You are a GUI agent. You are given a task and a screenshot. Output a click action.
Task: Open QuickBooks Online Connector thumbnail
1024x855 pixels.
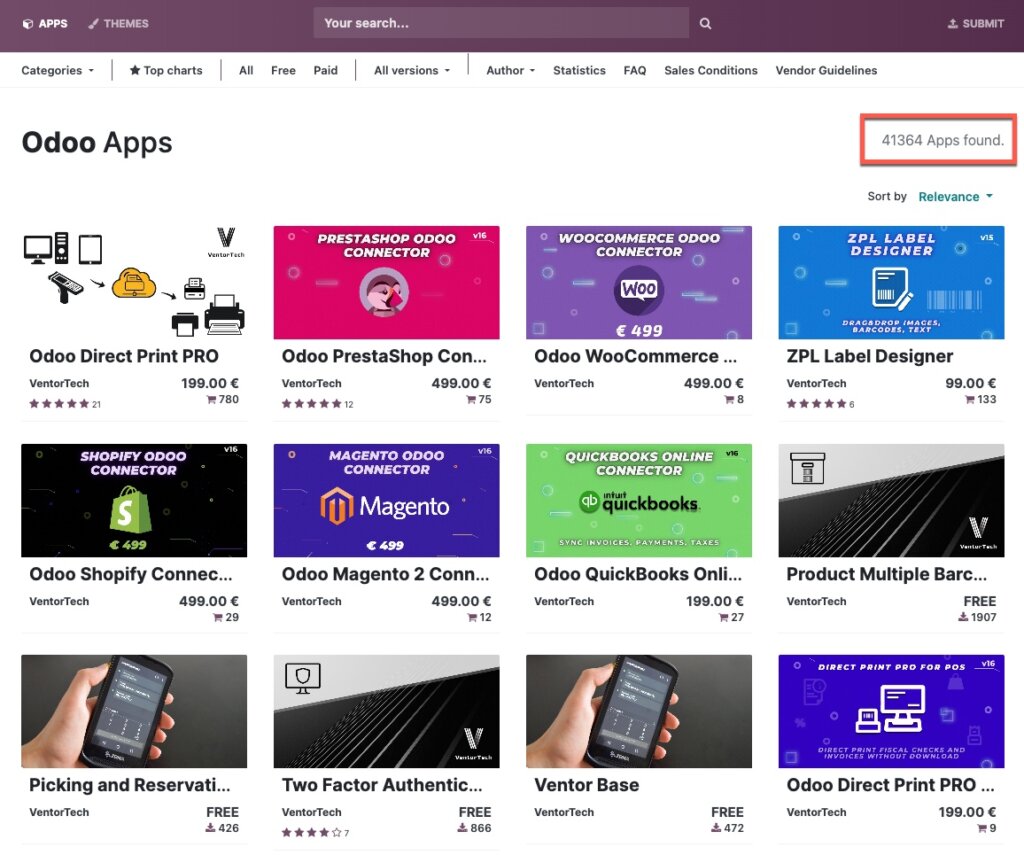[x=639, y=500]
